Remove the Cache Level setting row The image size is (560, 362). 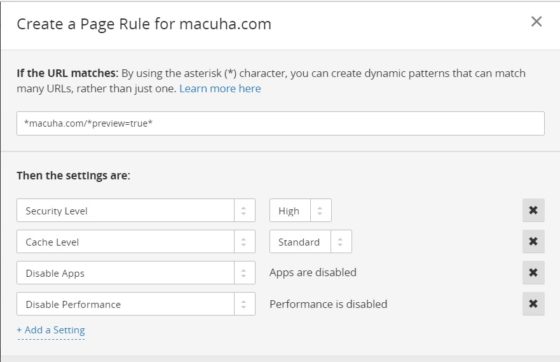point(533,241)
